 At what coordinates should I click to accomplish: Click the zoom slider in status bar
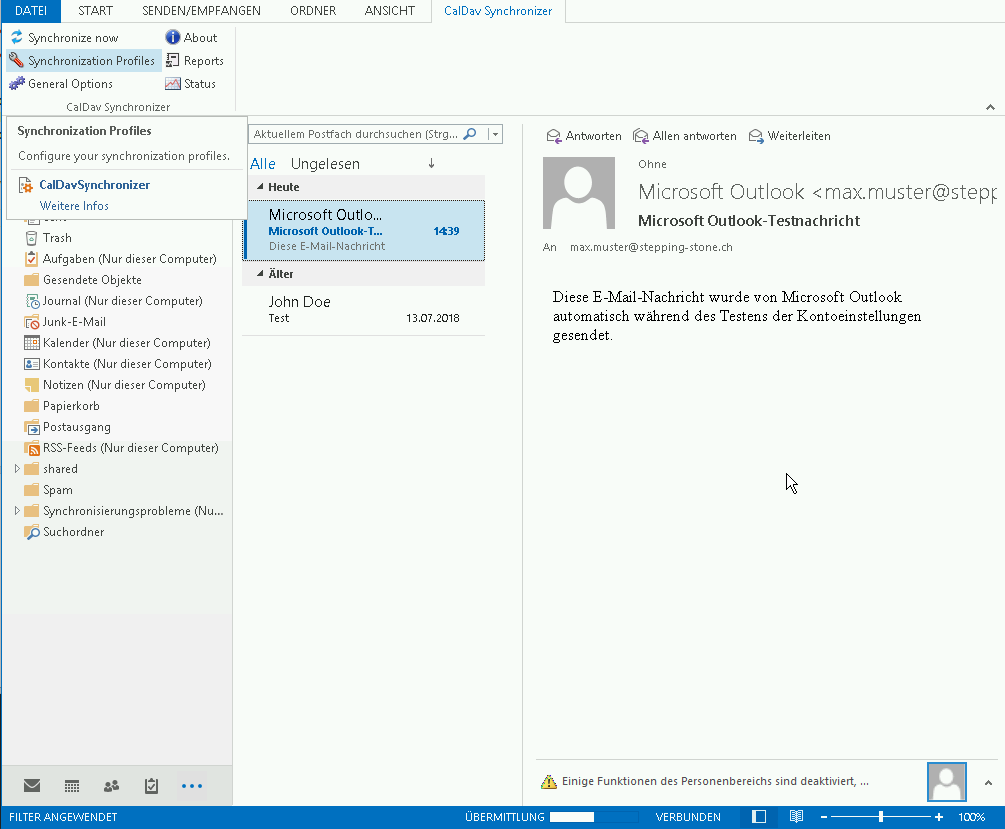pos(881,817)
